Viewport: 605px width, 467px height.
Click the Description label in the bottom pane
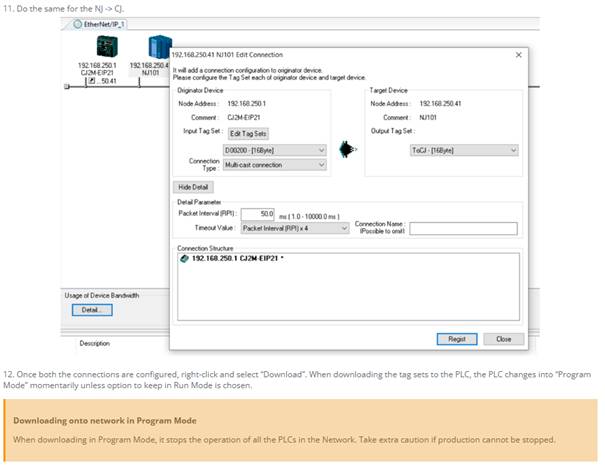click(x=95, y=343)
